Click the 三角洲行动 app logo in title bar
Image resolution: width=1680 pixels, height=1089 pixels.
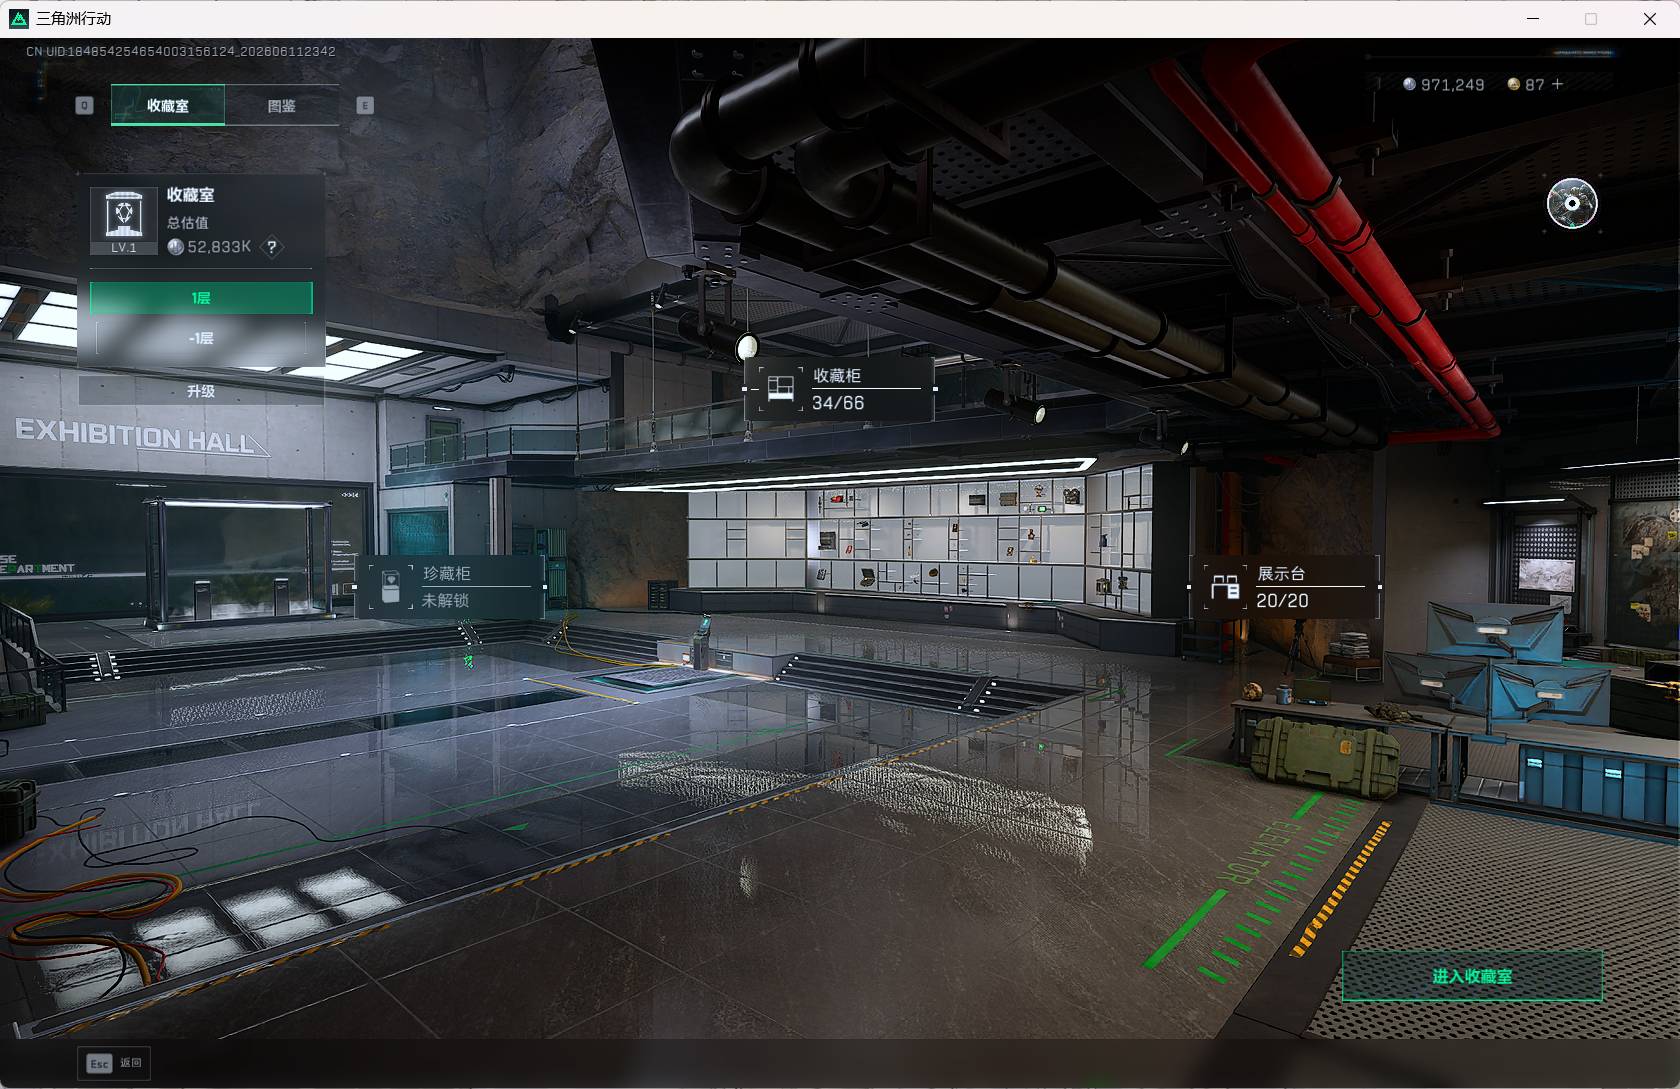pos(19,18)
